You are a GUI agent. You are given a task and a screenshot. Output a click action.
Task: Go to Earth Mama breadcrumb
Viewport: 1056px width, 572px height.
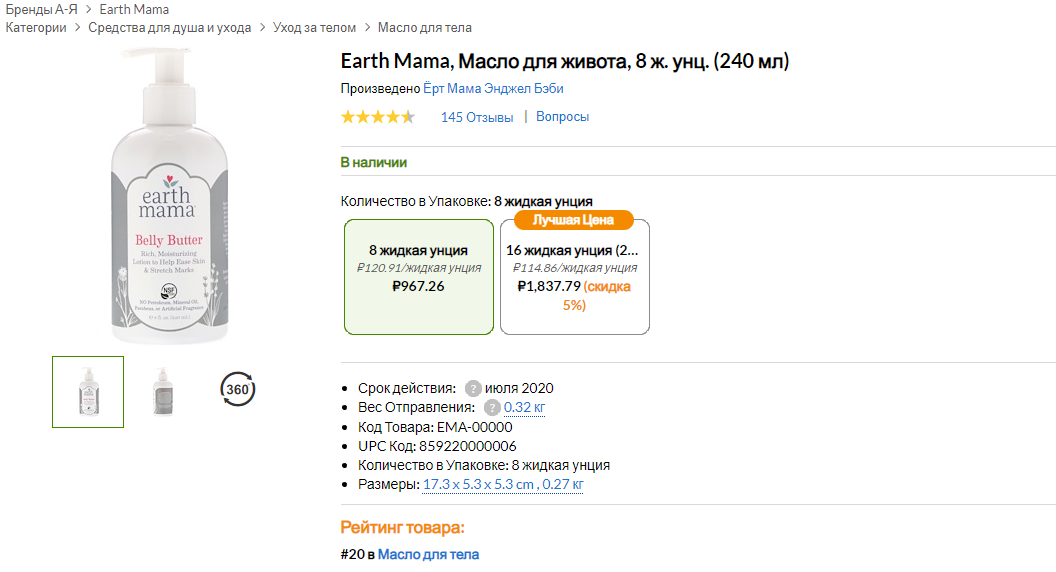coord(134,9)
